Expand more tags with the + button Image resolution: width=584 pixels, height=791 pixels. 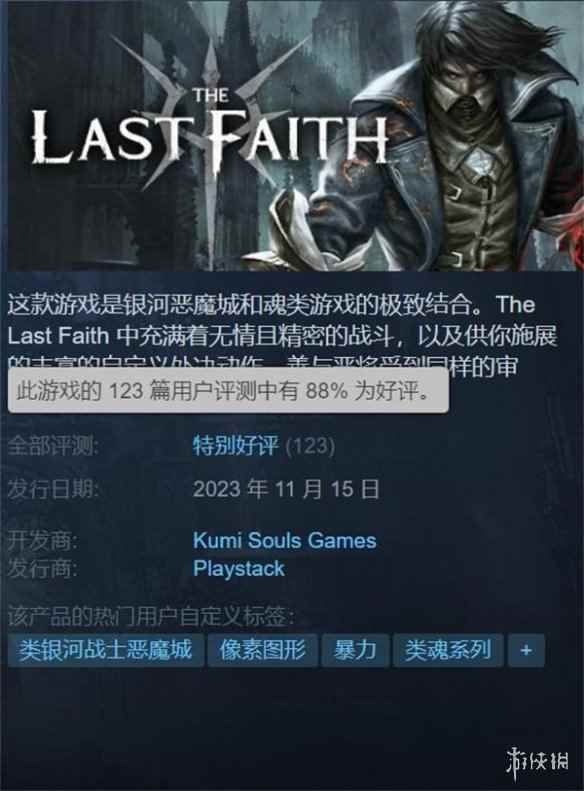click(526, 650)
